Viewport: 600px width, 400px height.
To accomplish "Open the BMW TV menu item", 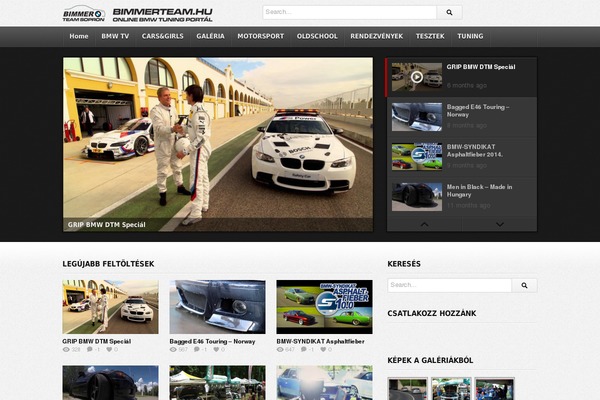I will 115,36.
